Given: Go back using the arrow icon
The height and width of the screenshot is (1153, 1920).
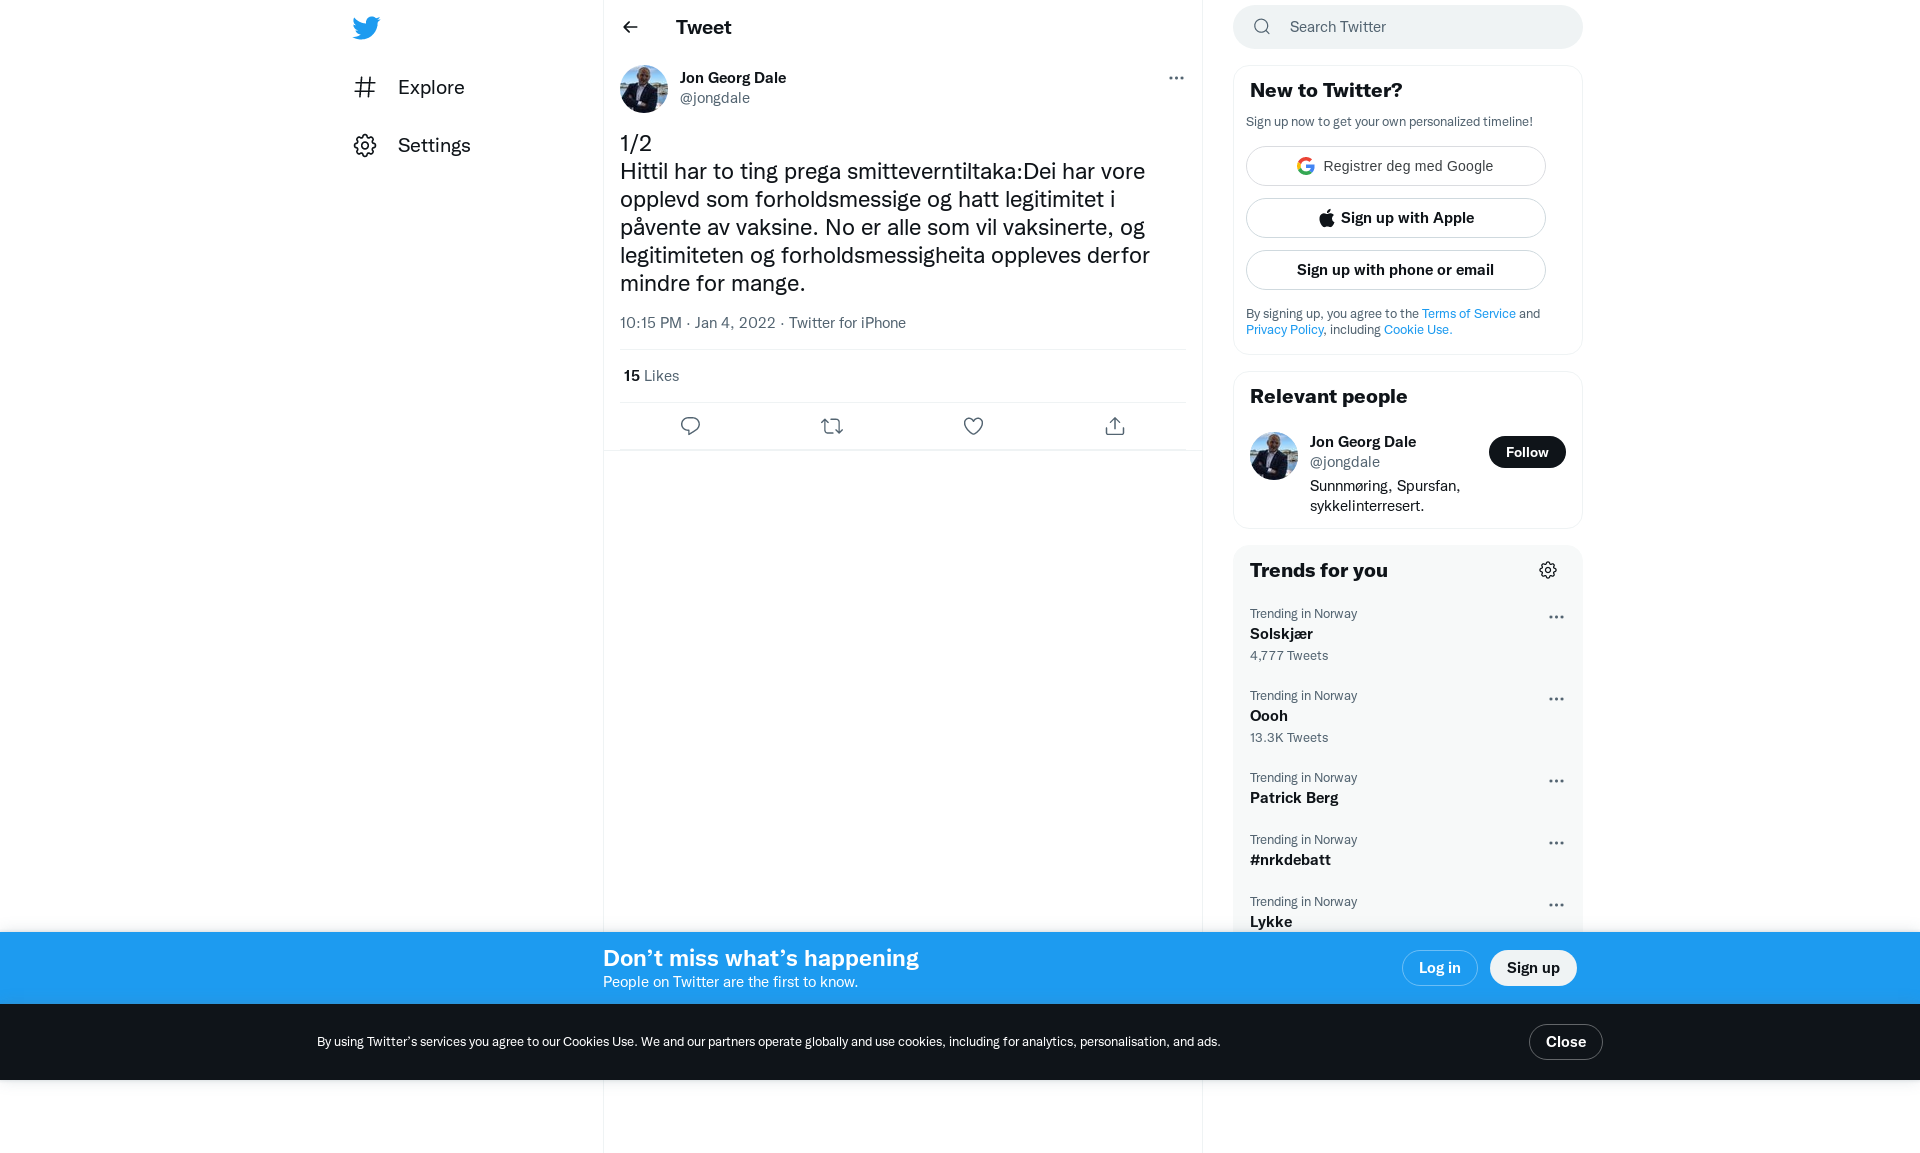Looking at the screenshot, I should tap(630, 27).
